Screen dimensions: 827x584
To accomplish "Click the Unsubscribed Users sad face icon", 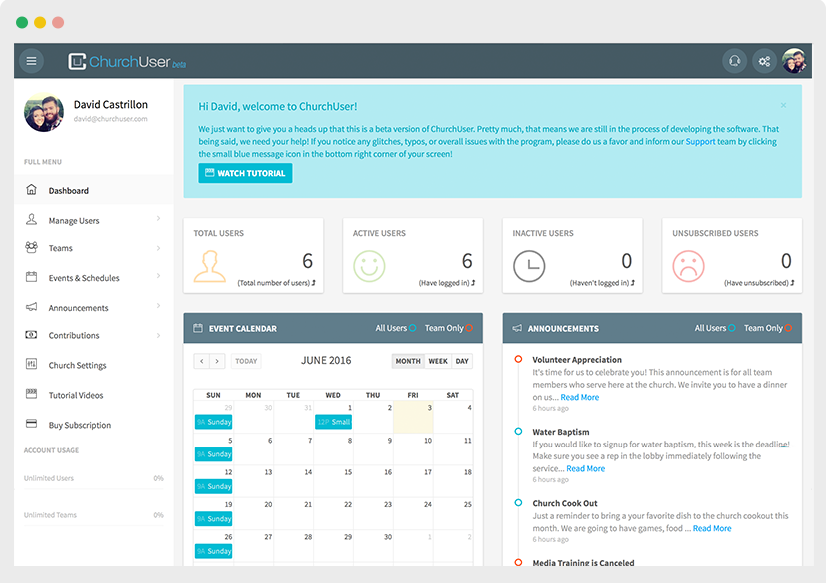I will (688, 266).
